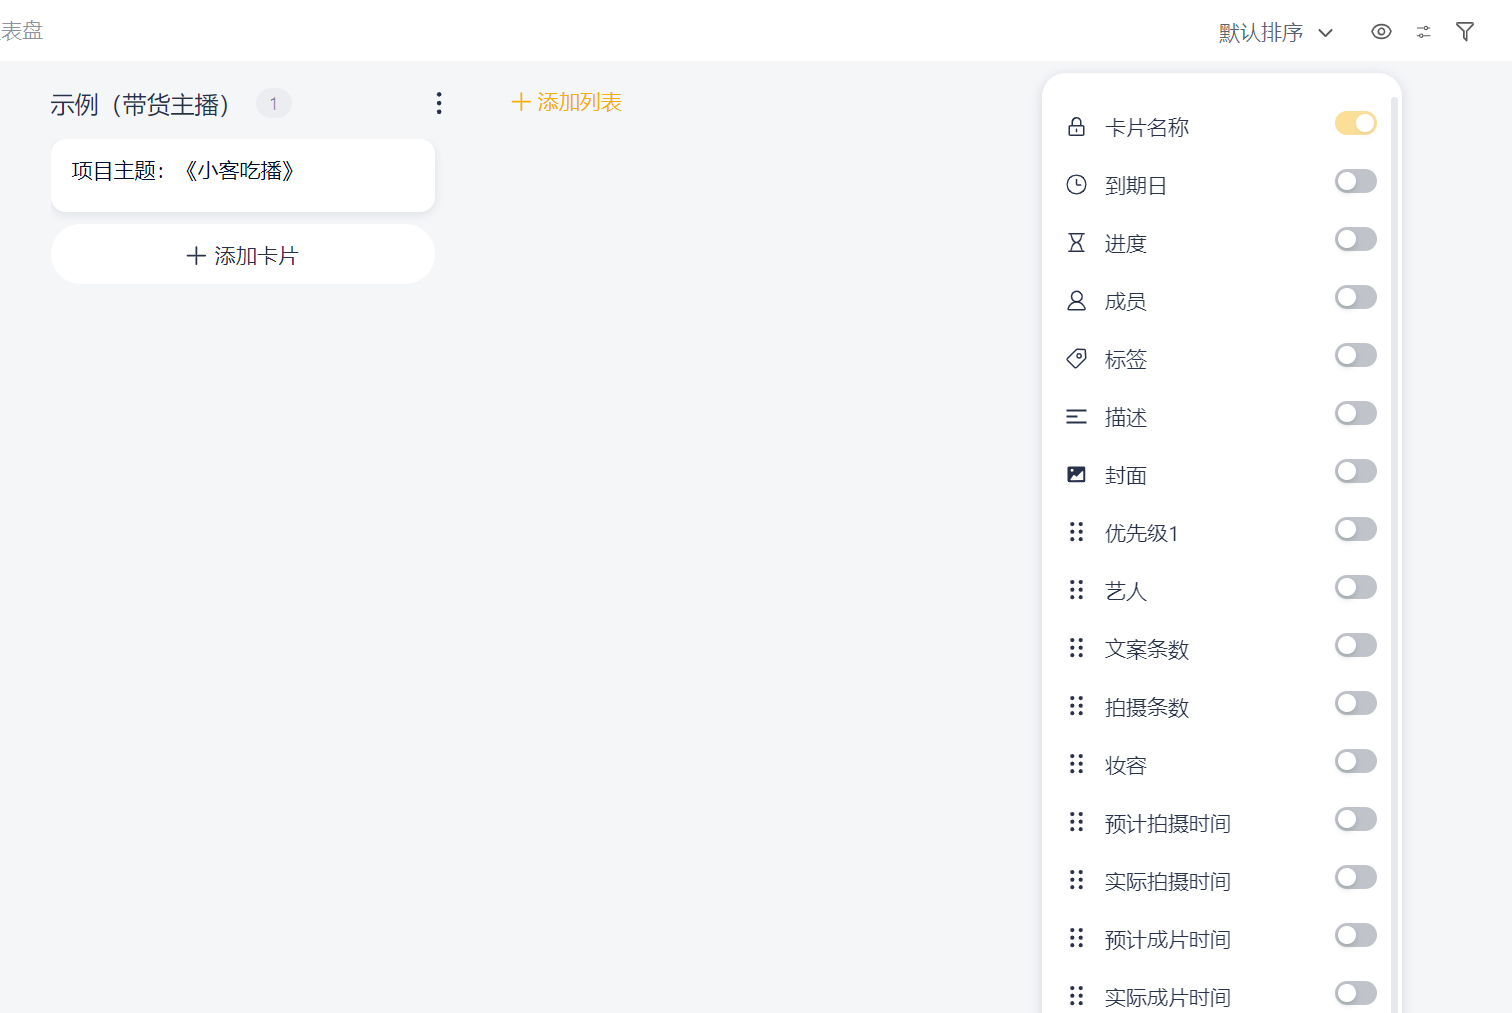1512x1013 pixels.
Task: Enable the 到期日 toggle
Action: tap(1355, 181)
